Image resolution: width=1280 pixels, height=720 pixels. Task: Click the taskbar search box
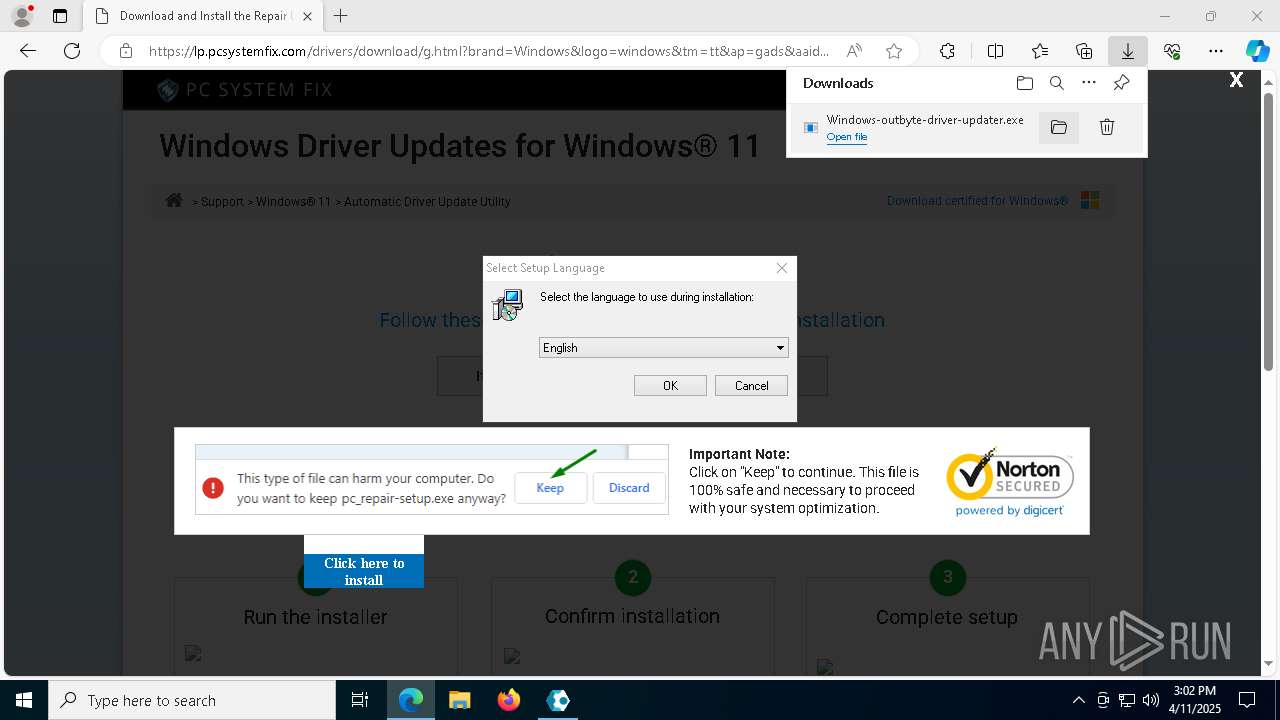coord(192,700)
